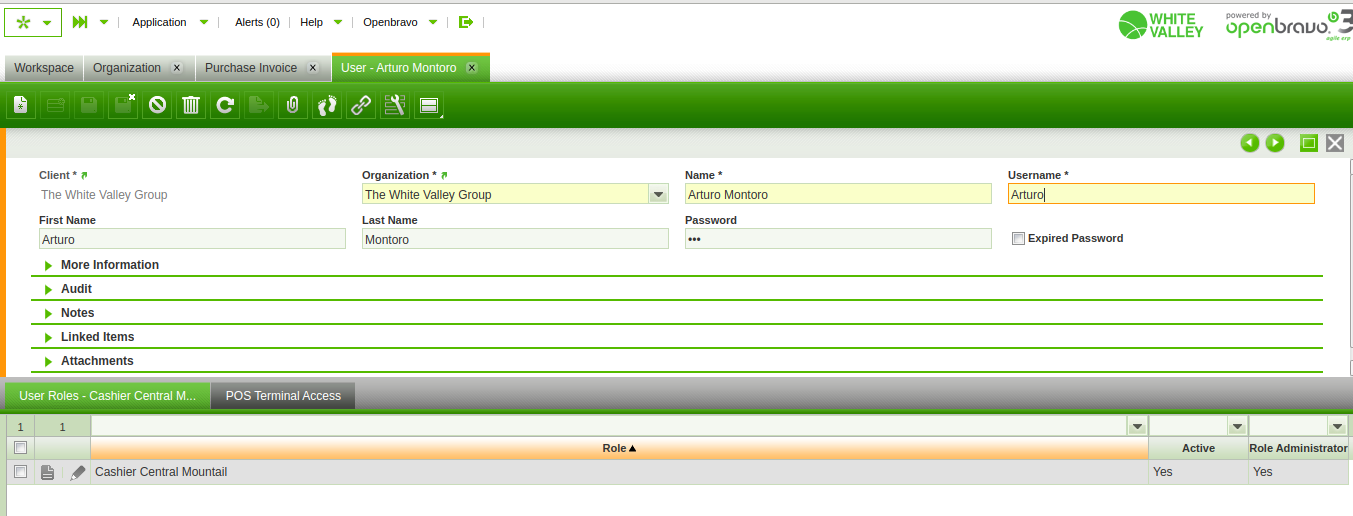The width and height of the screenshot is (1353, 516).
Task: Edit Cashier Central Mountail row with pencil
Action: (77, 472)
